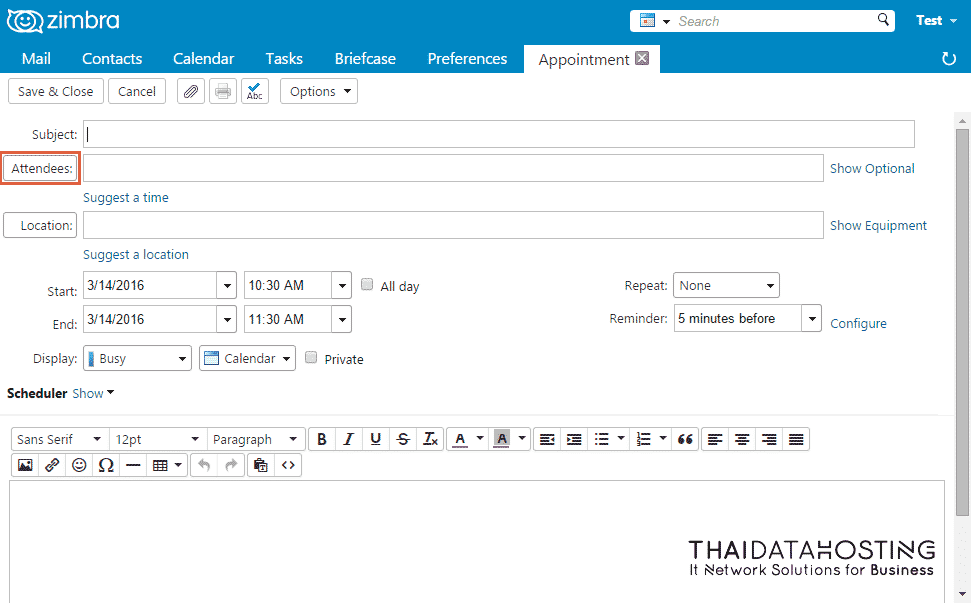Click the attachment paperclip icon
This screenshot has width=971, height=603.
[191, 92]
